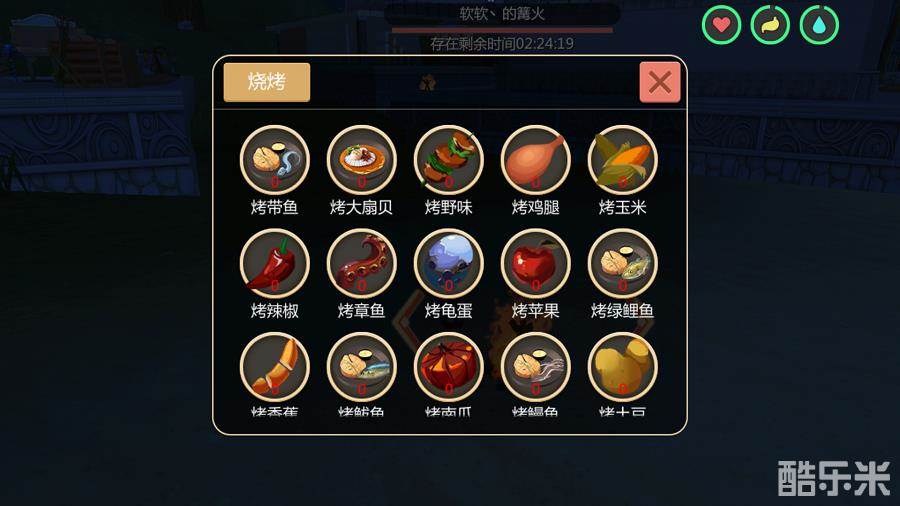Image resolution: width=900 pixels, height=506 pixels.
Task: Select the 烤苹果 roasted apple icon
Action: click(536, 263)
